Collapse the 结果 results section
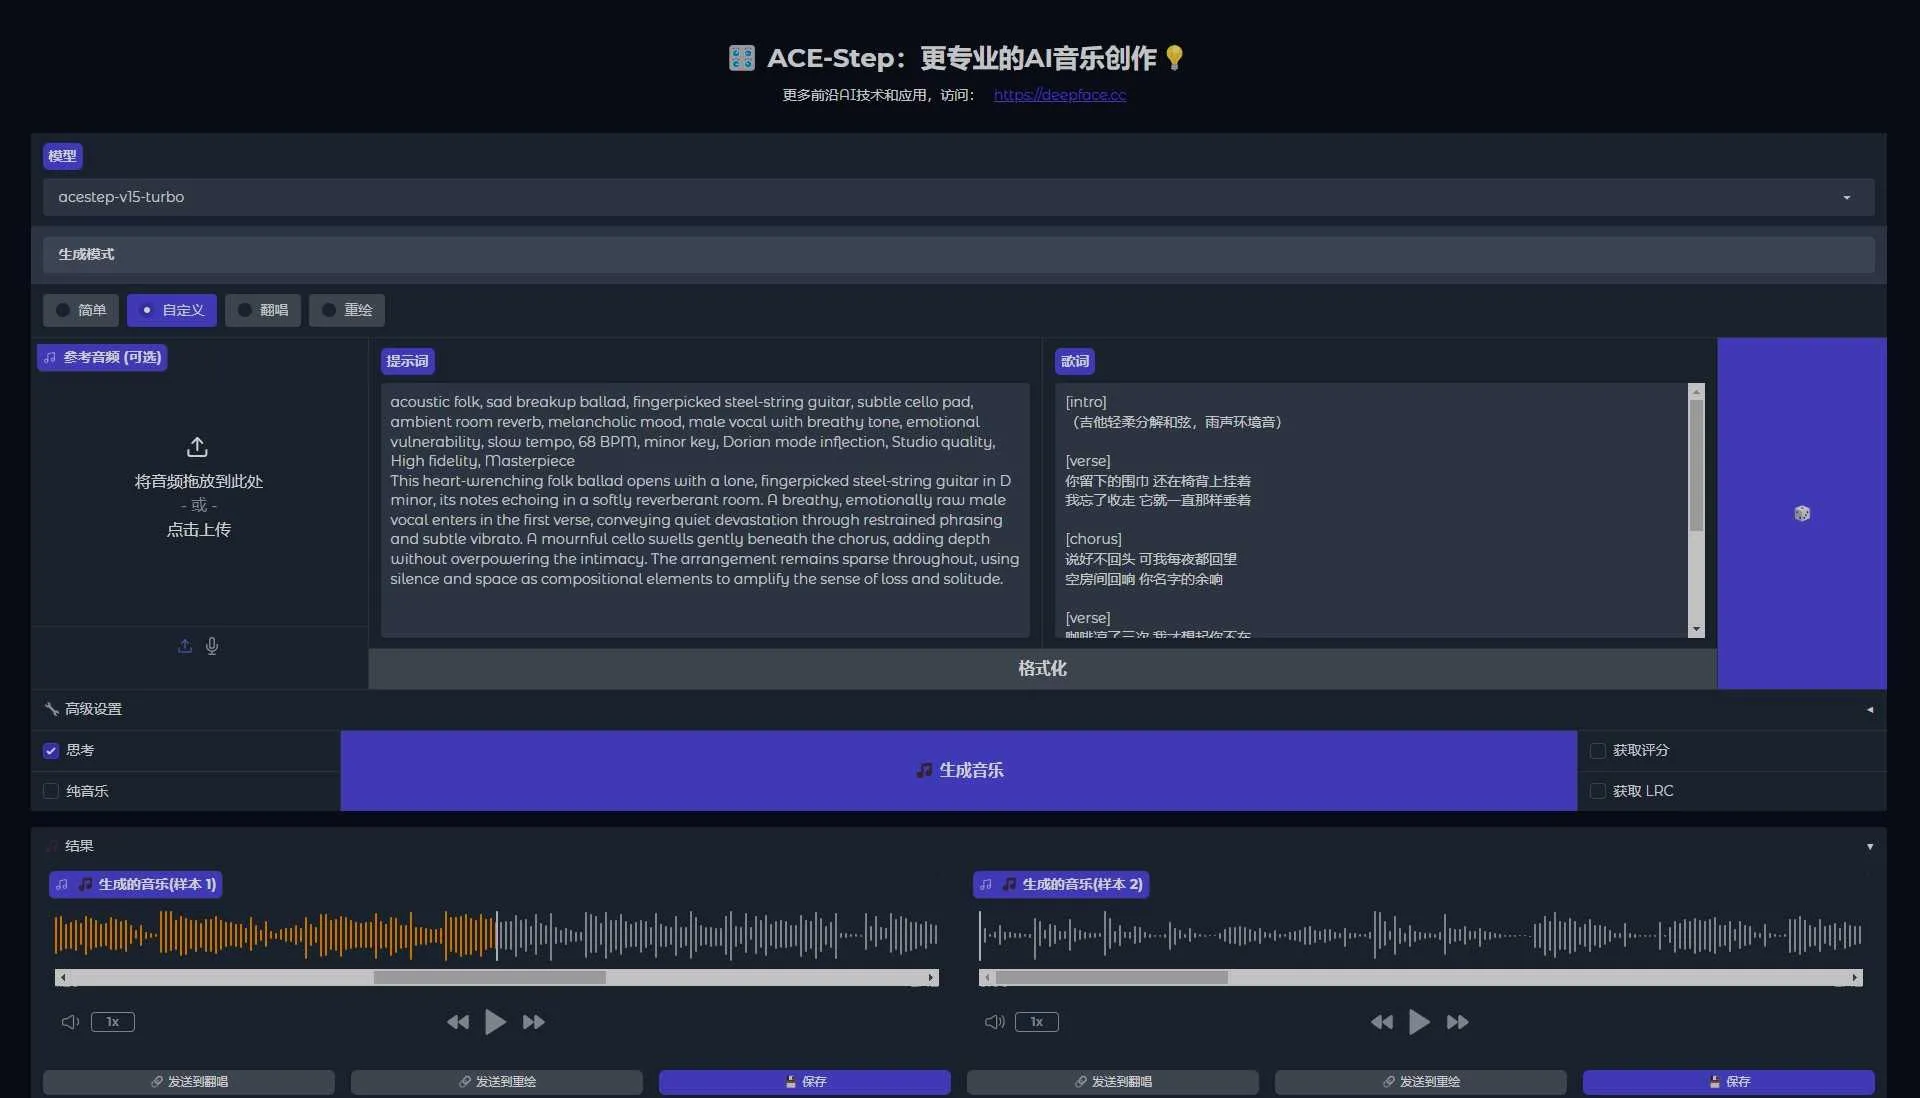 [x=1870, y=846]
